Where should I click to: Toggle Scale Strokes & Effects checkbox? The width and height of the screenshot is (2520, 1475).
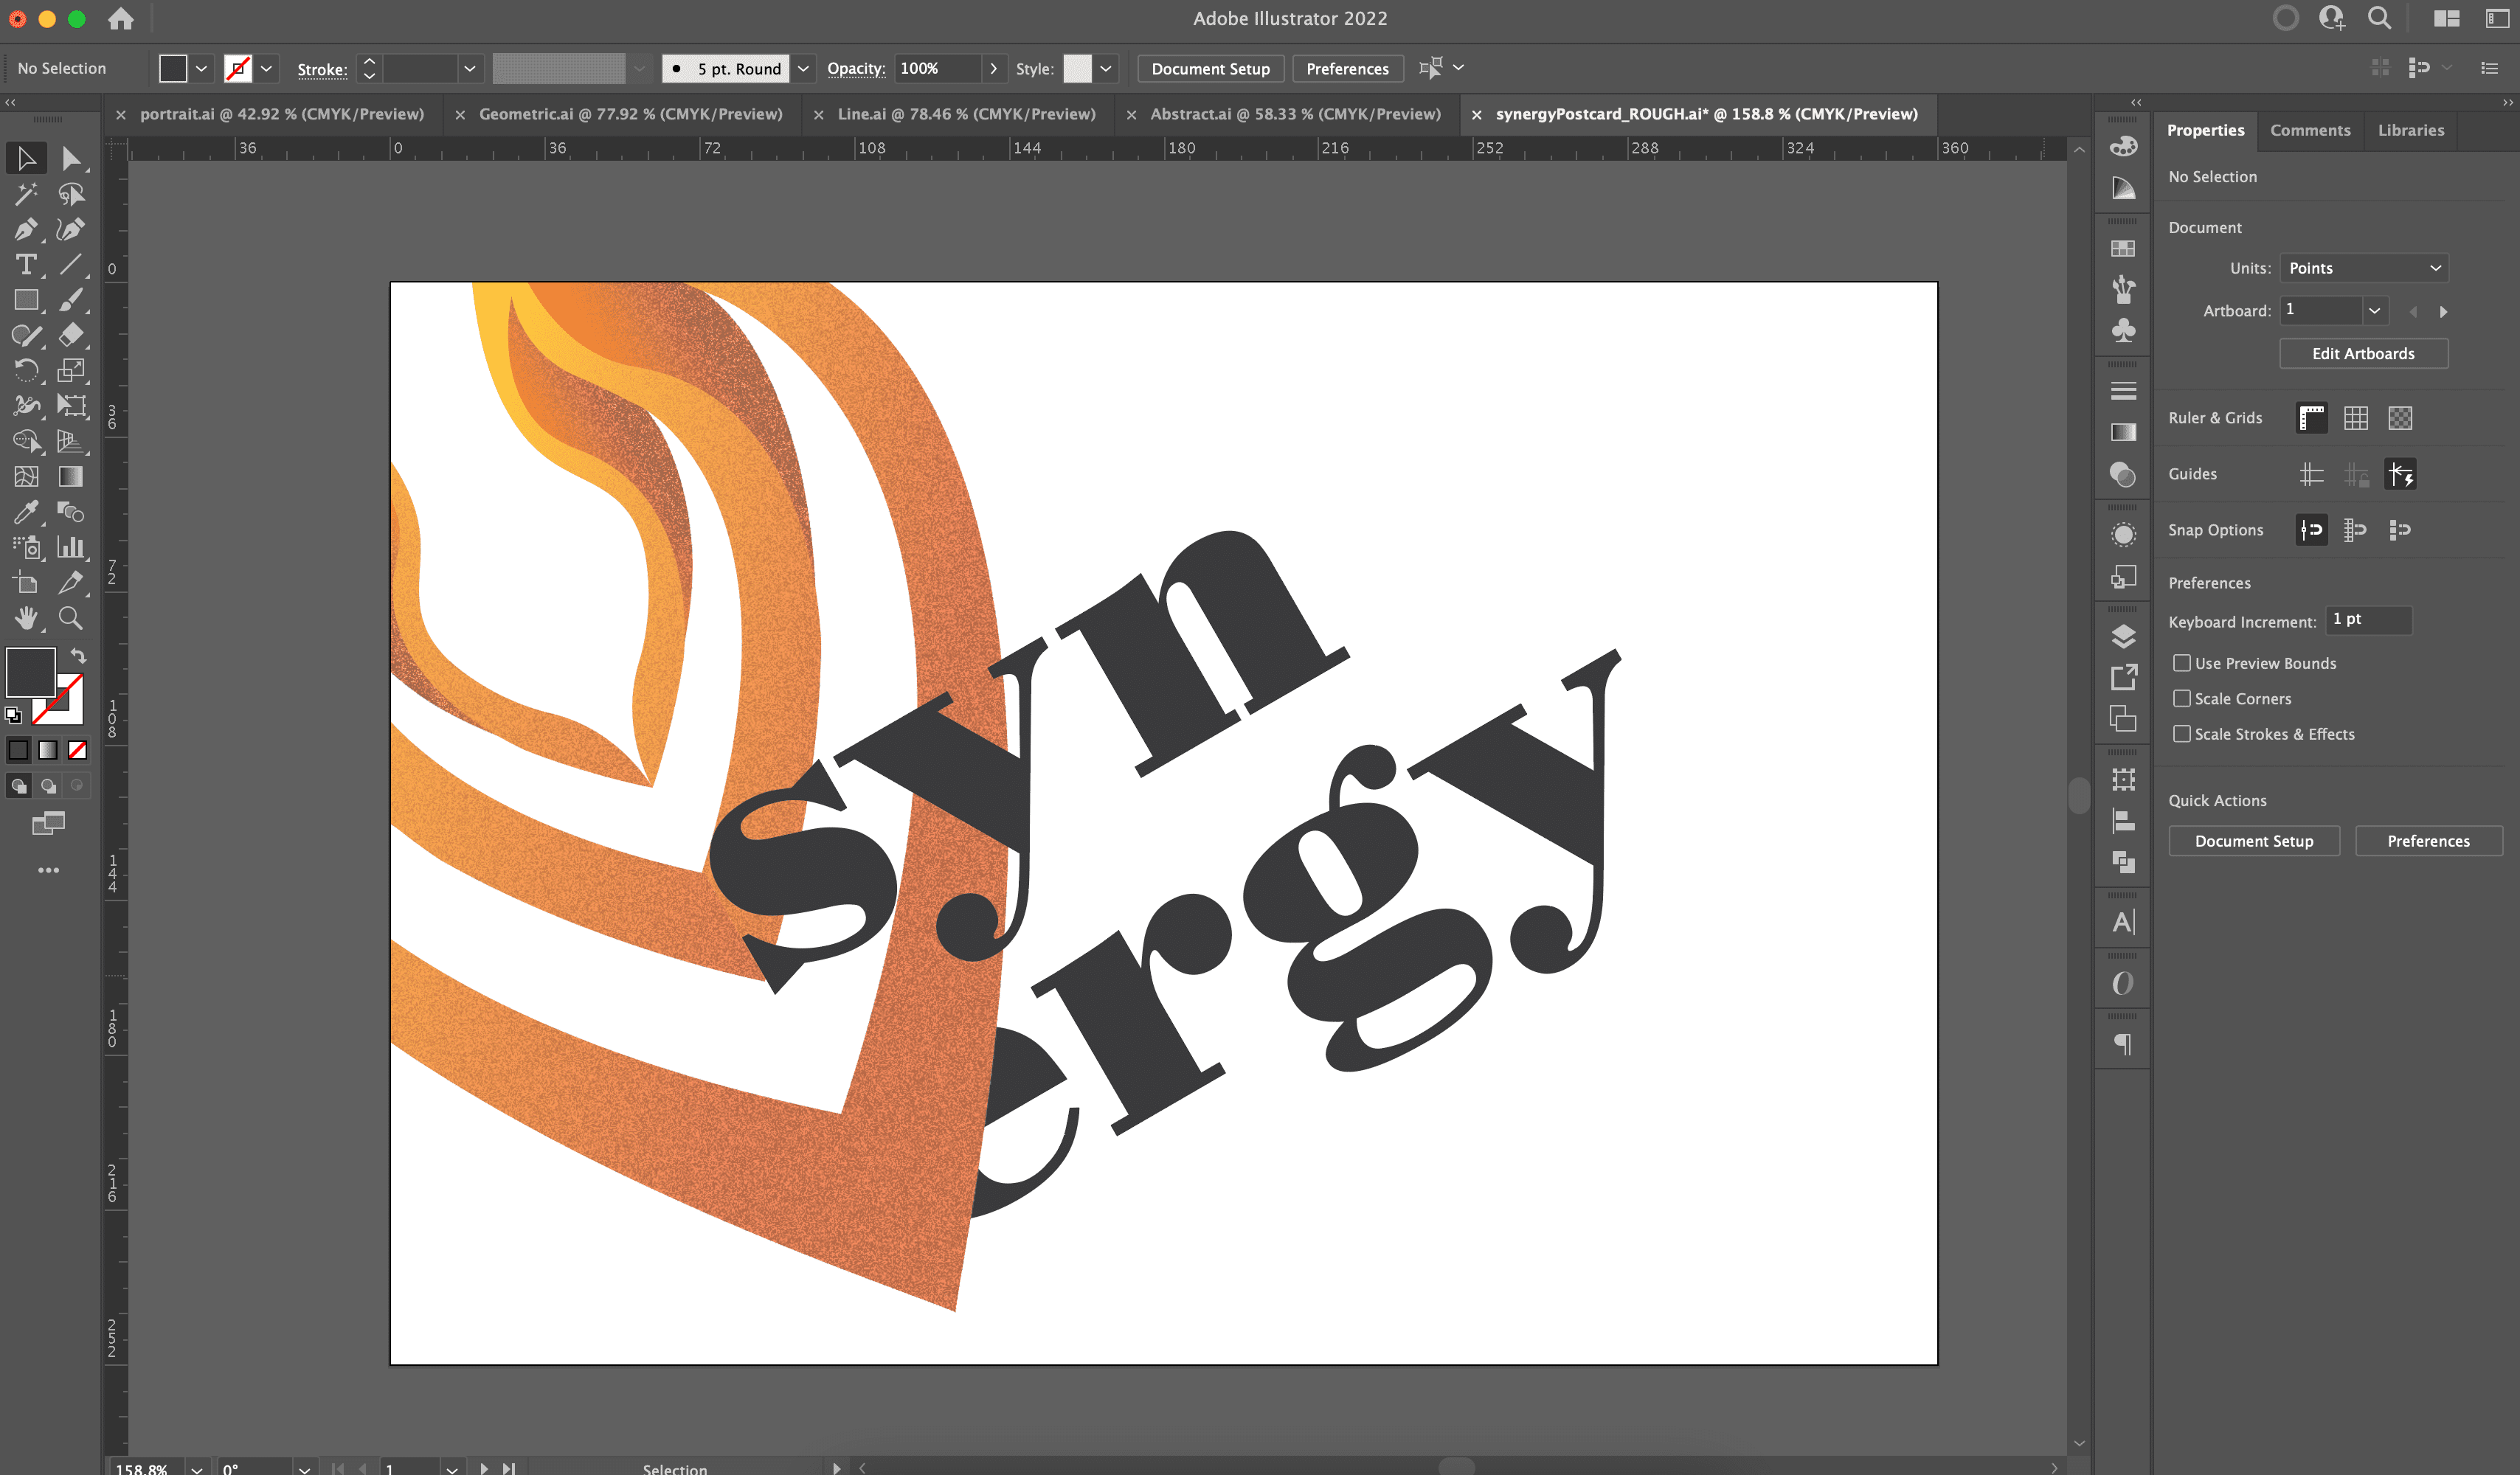point(2182,734)
